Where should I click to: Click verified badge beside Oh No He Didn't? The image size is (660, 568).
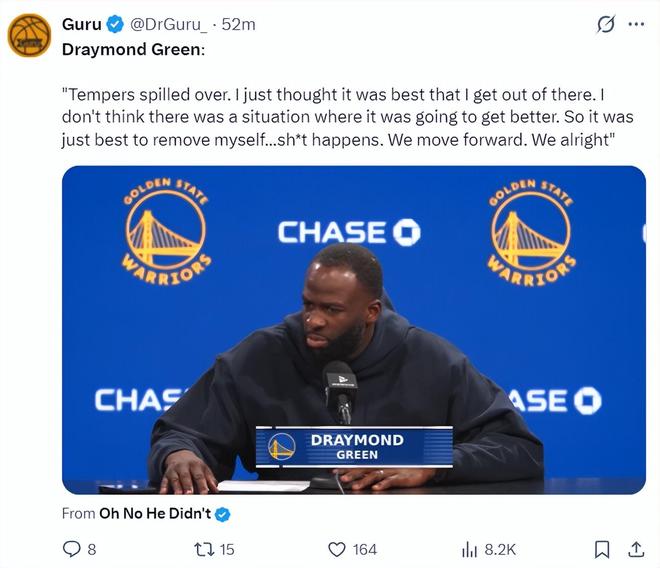tap(223, 514)
